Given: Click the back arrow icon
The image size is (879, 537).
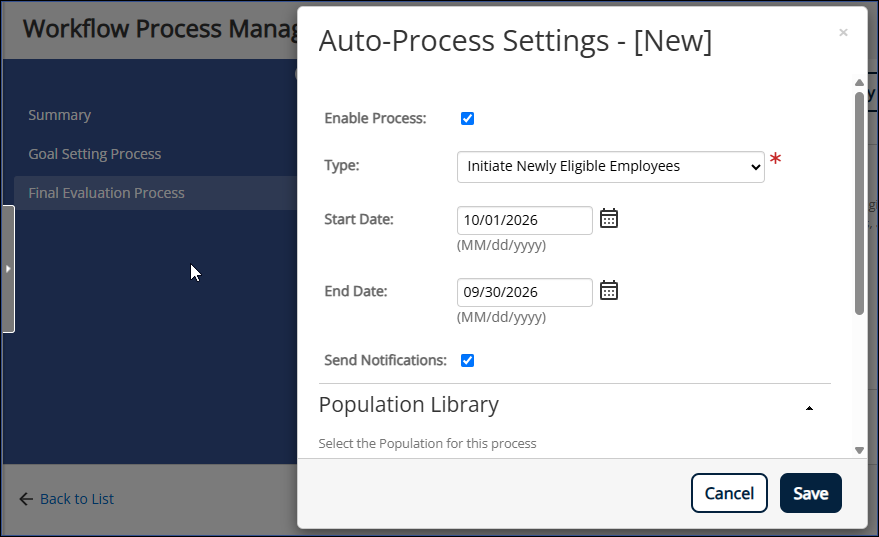Looking at the screenshot, I should 26,499.
